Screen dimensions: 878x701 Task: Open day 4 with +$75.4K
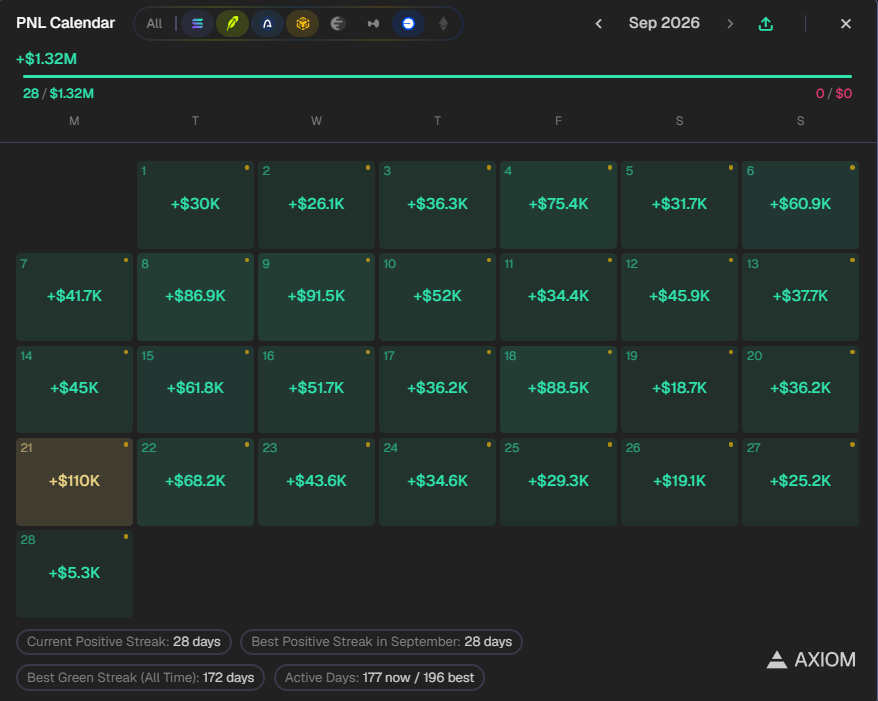click(x=558, y=205)
